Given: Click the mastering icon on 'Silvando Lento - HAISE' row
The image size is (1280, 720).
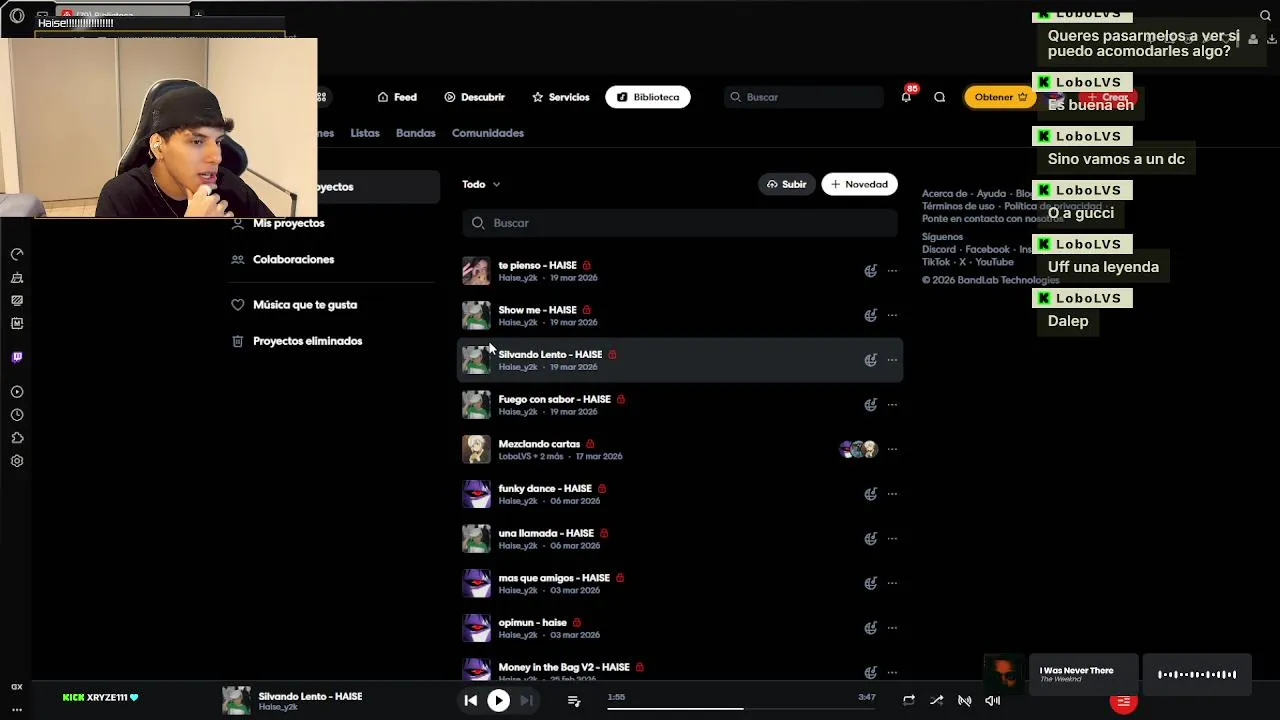Looking at the screenshot, I should pyautogui.click(x=870, y=360).
